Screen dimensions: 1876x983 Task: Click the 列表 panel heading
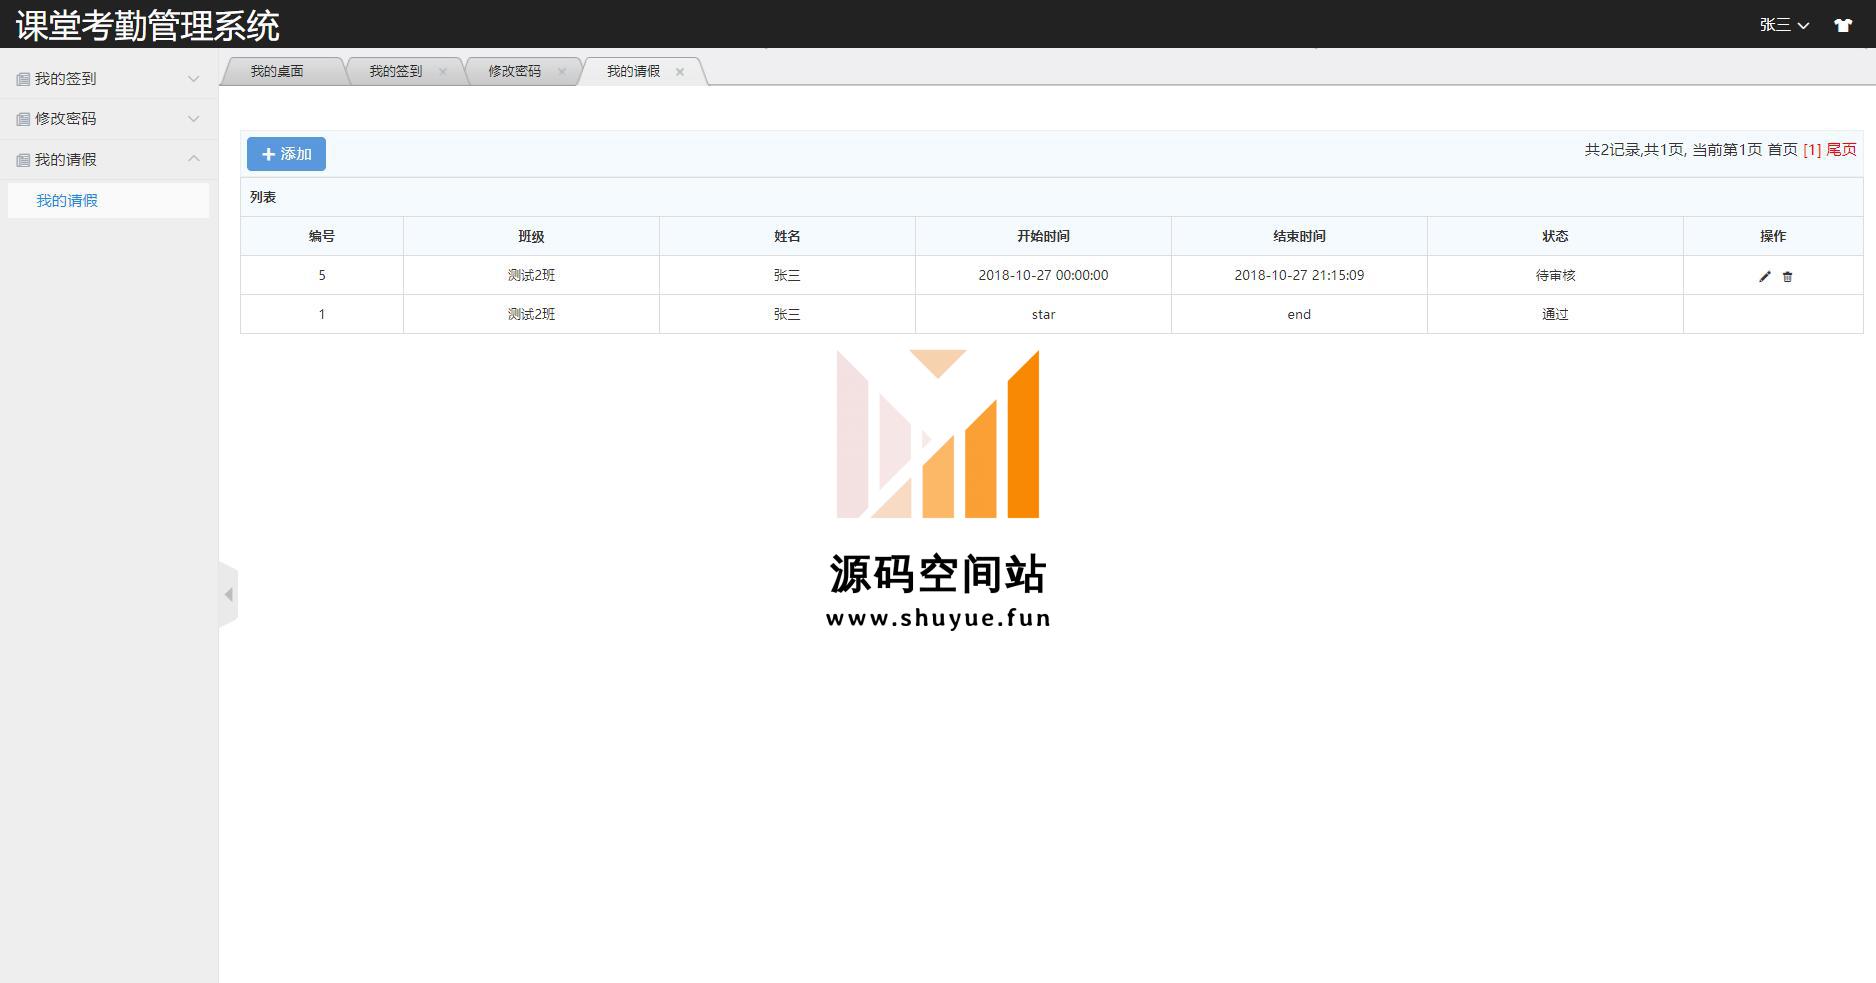pyautogui.click(x=263, y=197)
